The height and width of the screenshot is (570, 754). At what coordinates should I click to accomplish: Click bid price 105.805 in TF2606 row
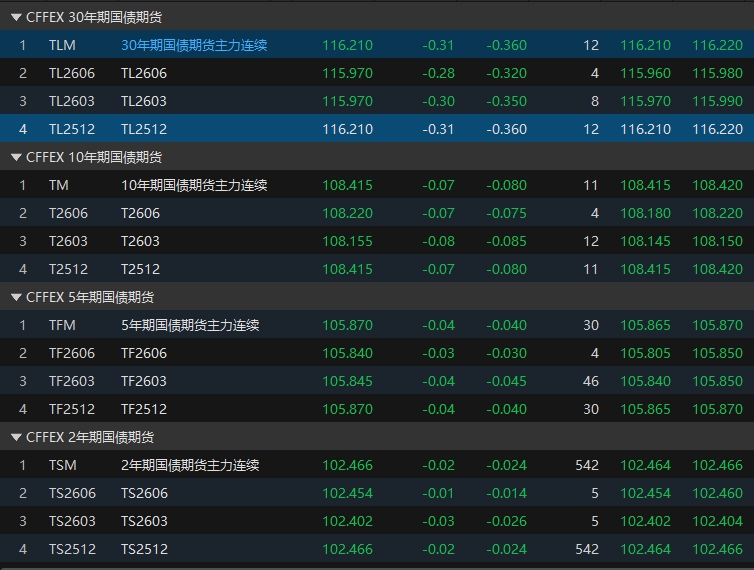[x=645, y=353]
